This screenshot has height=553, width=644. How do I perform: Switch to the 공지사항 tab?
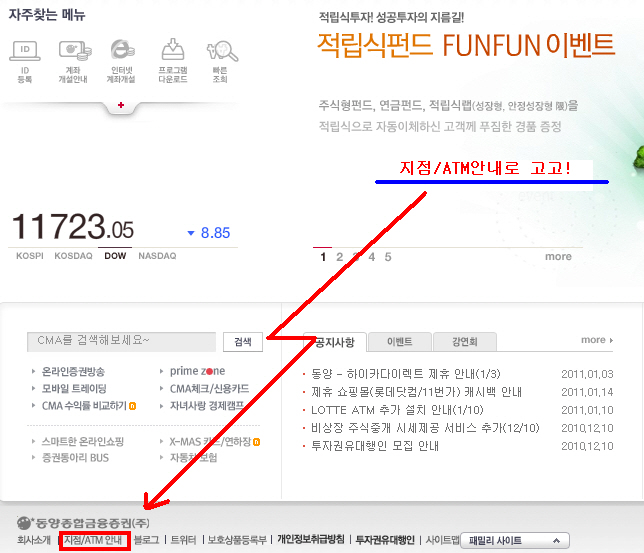pos(335,342)
